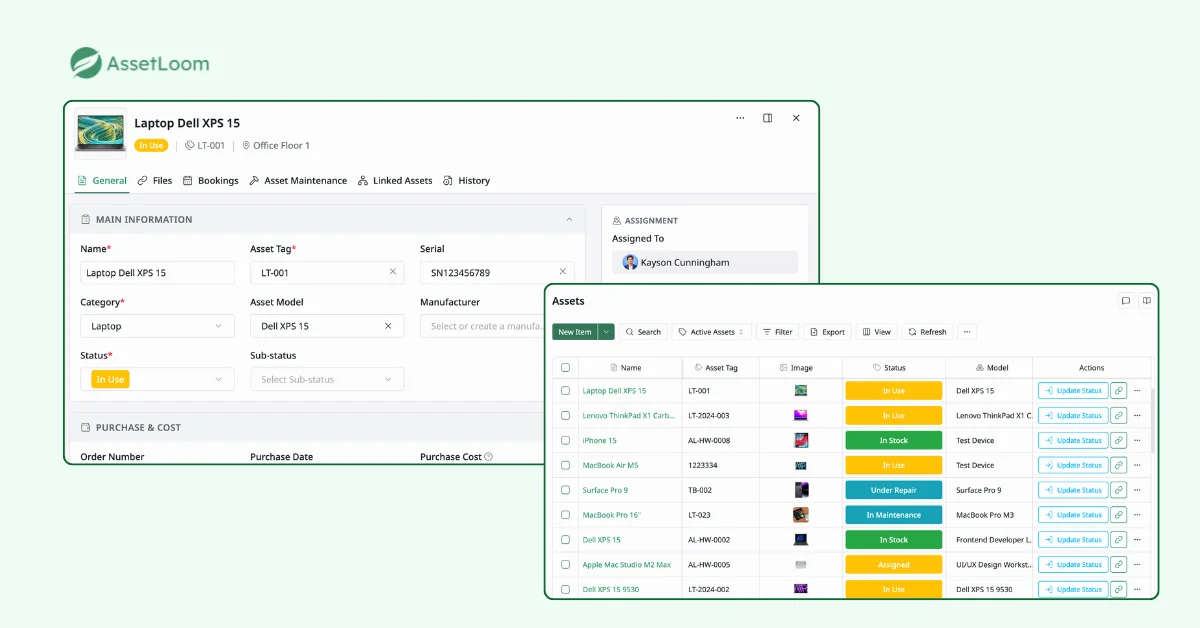Check the Laptop Dell XPS 15 row checkbox
The height and width of the screenshot is (628, 1200).
click(x=565, y=391)
